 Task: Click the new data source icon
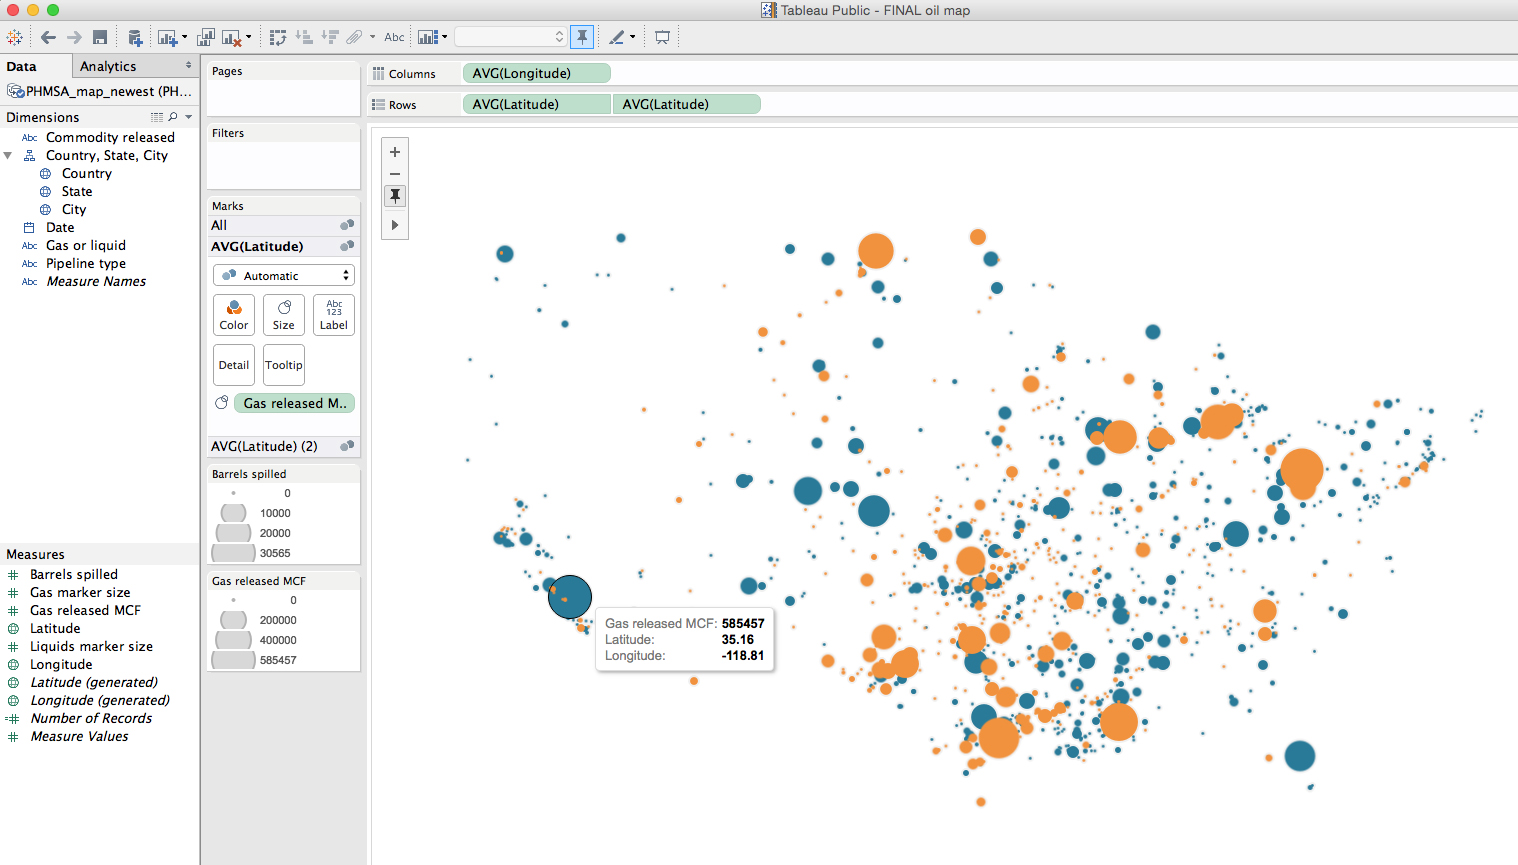coord(135,37)
